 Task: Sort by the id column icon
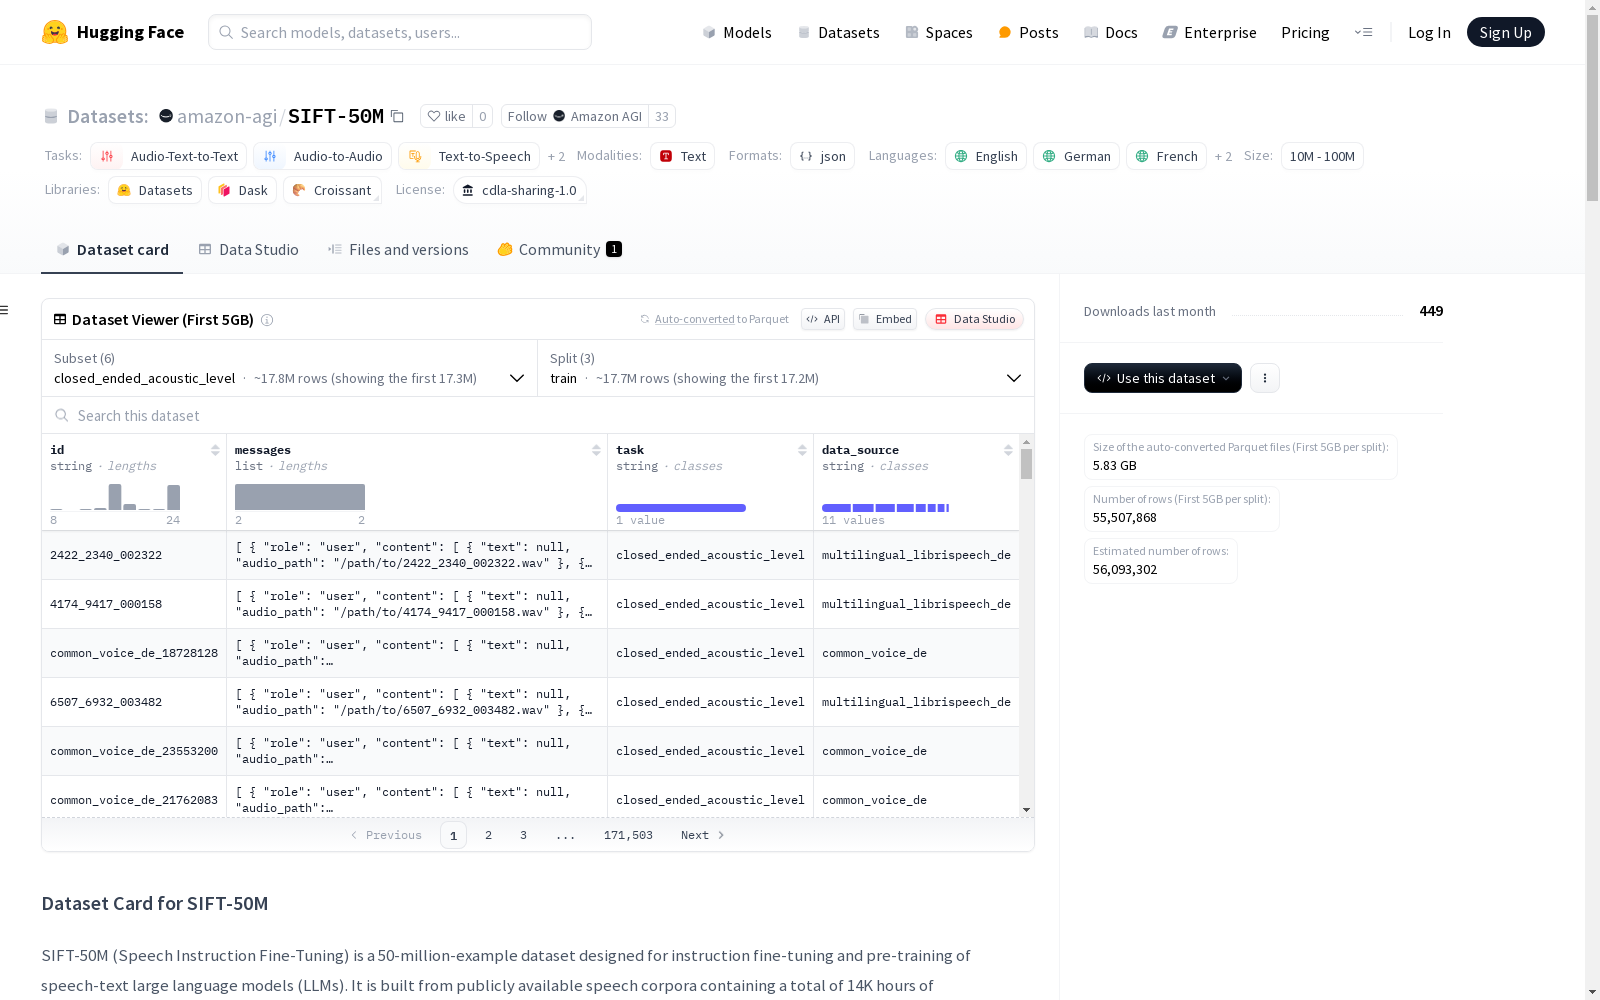215,450
